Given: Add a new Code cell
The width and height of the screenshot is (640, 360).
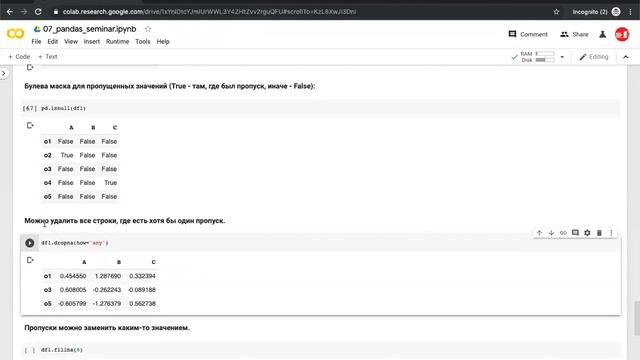Looking at the screenshot, I should [19, 57].
